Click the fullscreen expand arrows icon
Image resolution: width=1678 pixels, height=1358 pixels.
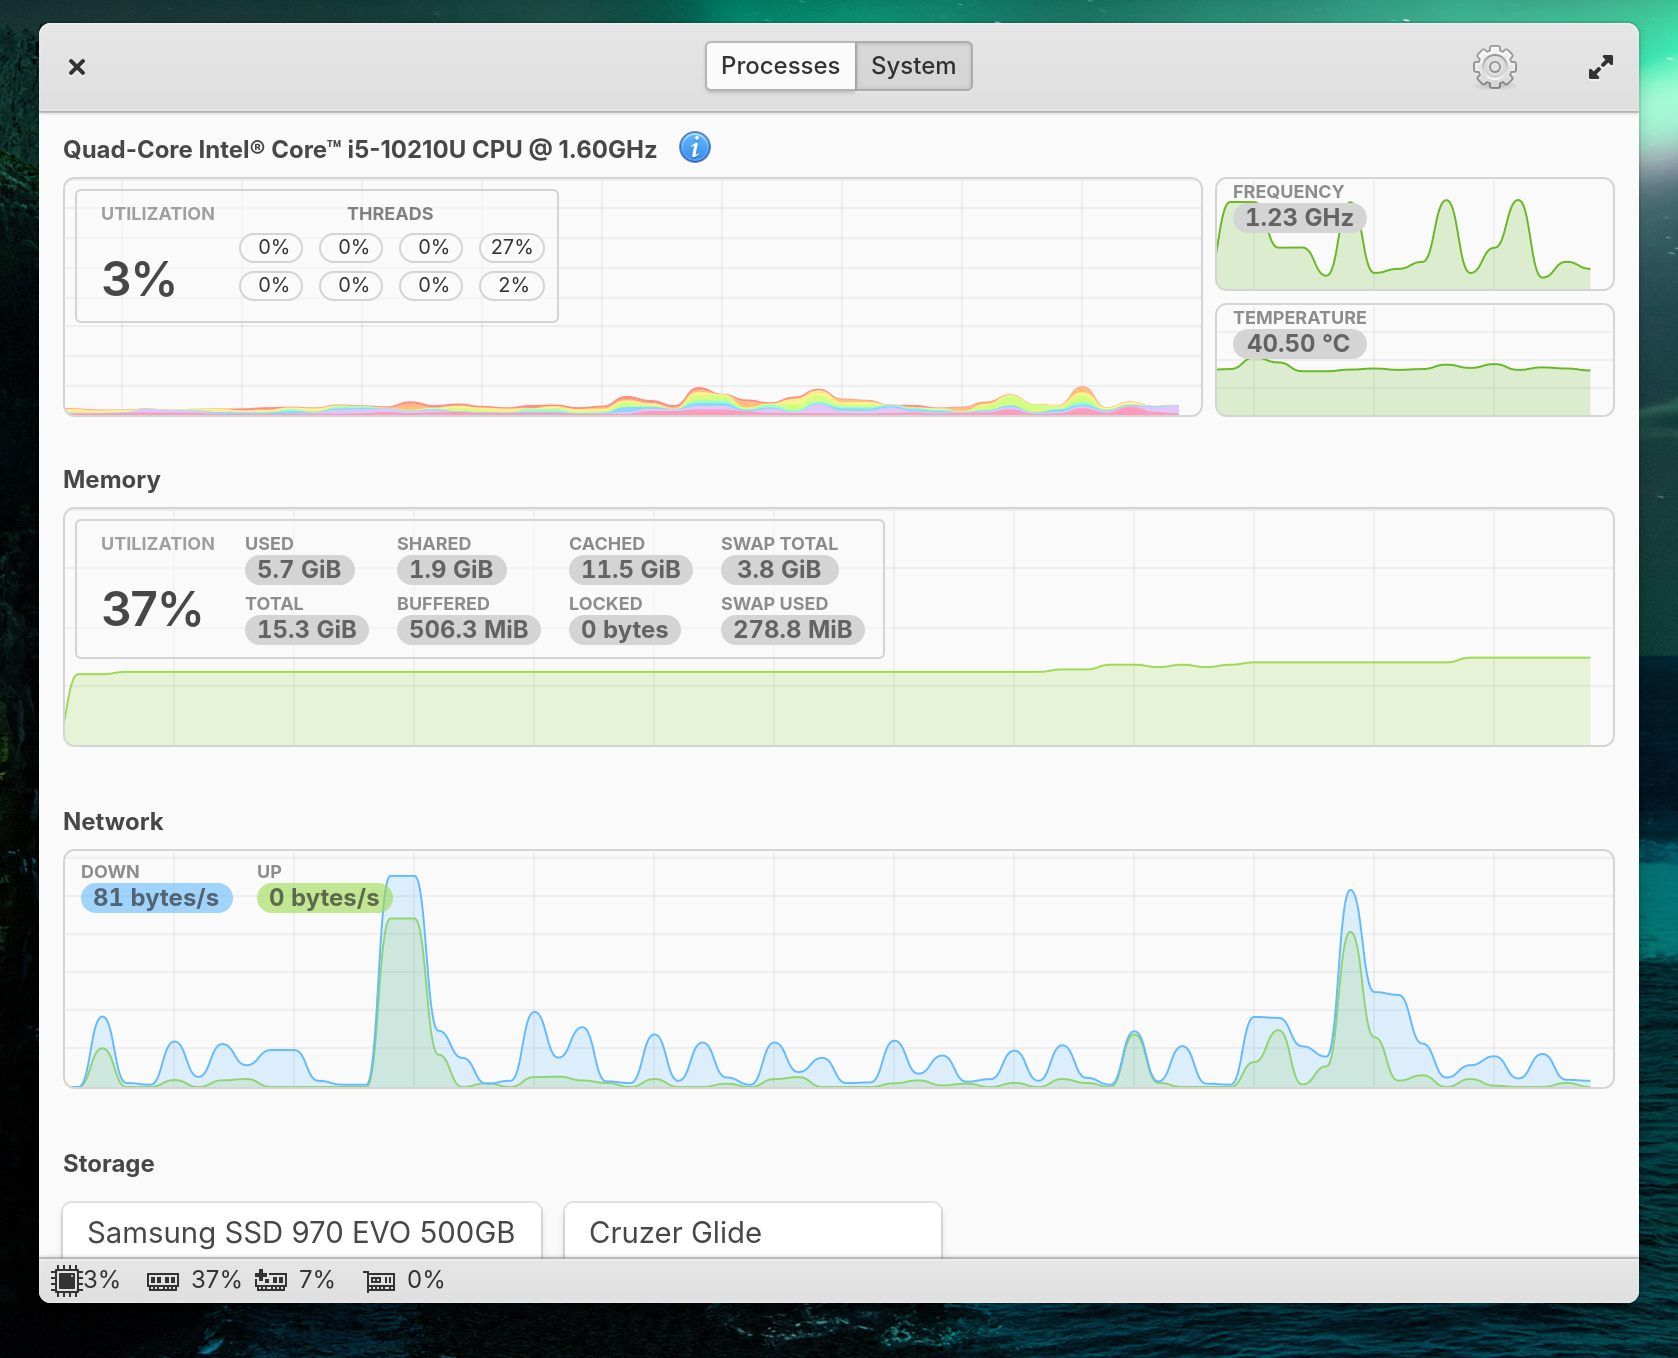click(1600, 67)
